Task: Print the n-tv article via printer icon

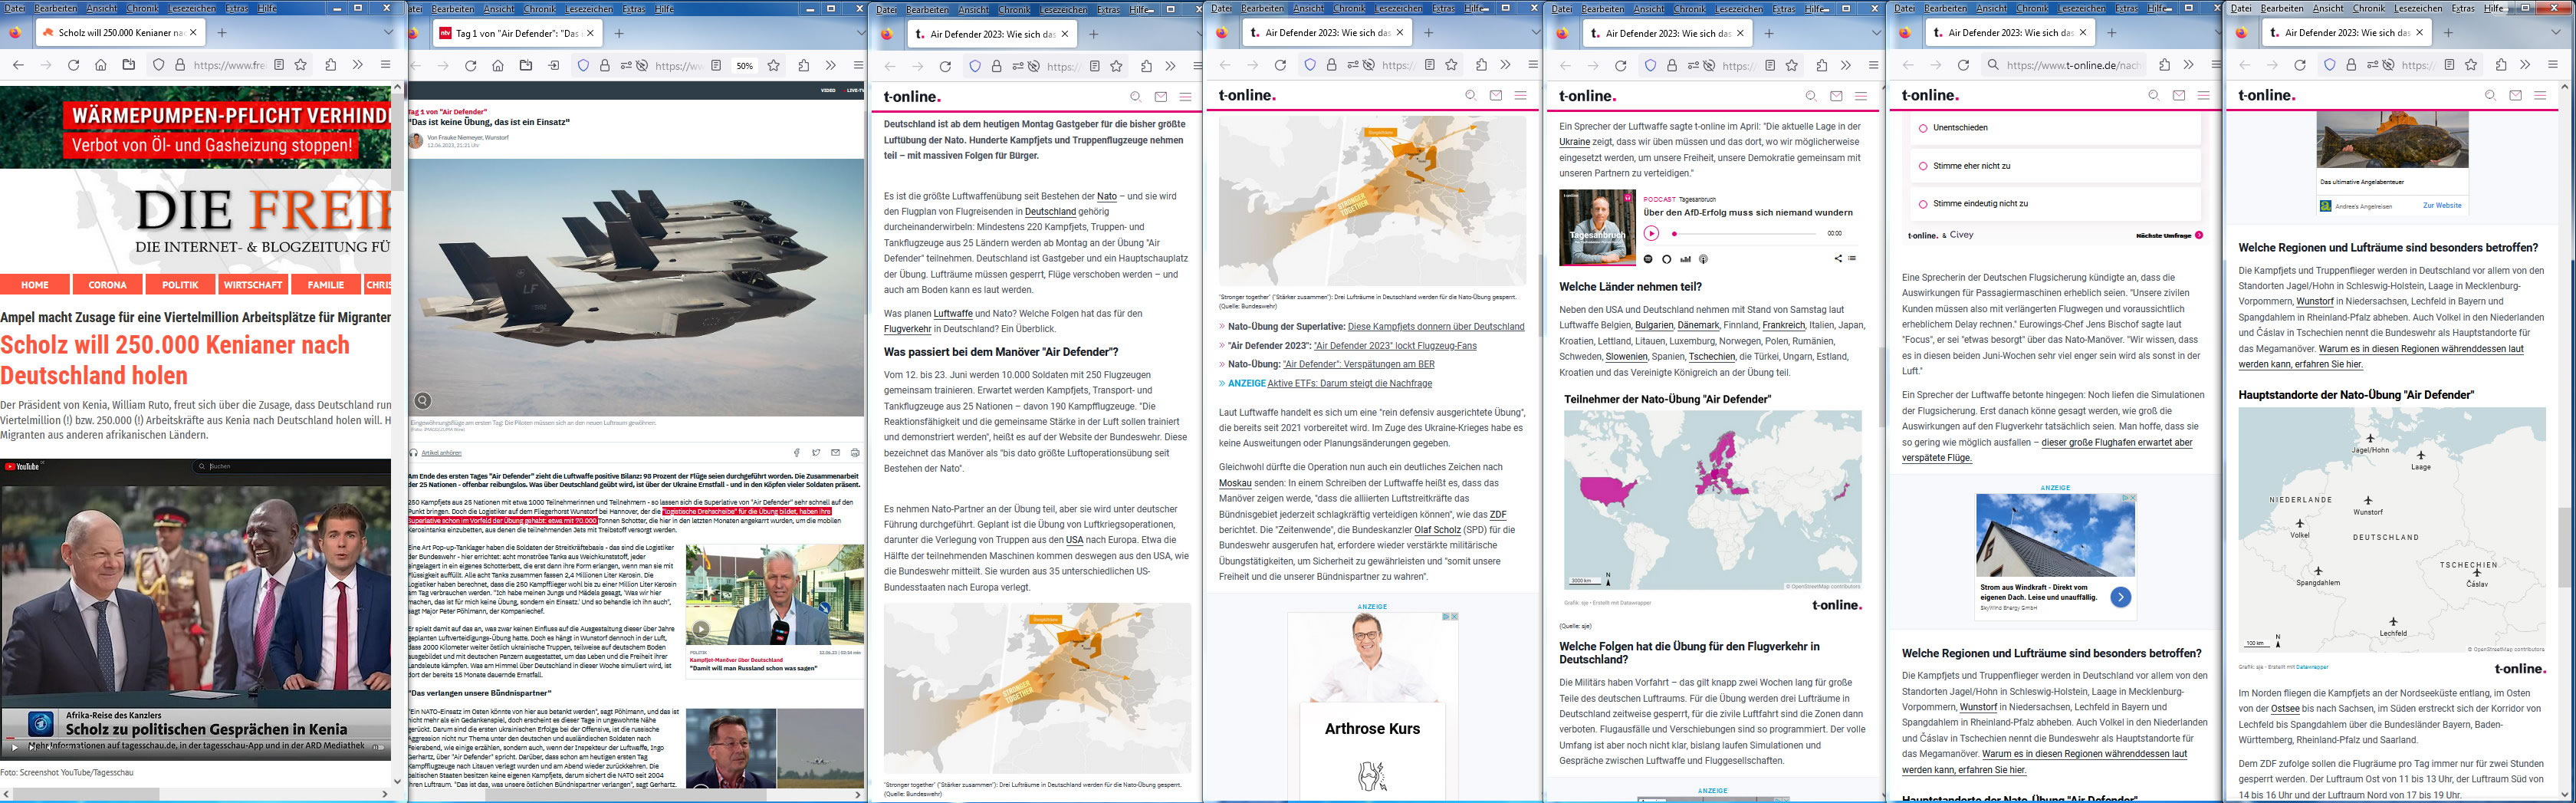Action: (x=855, y=453)
